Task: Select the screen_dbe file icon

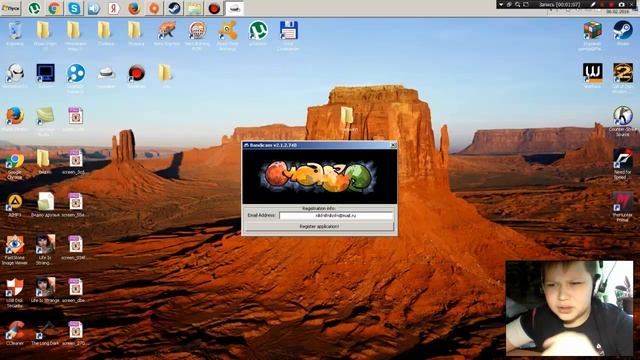Action: pos(75,290)
